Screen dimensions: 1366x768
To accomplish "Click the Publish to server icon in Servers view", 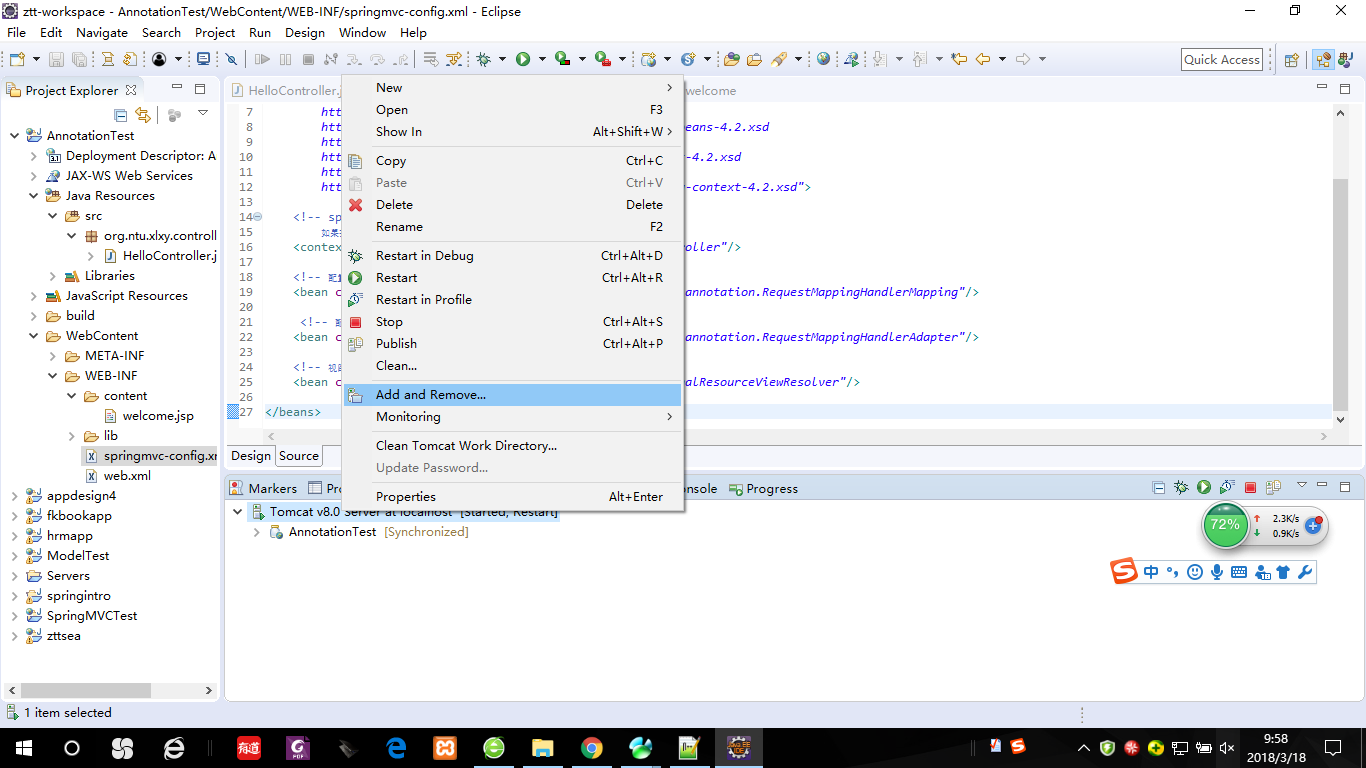I will [x=1273, y=488].
